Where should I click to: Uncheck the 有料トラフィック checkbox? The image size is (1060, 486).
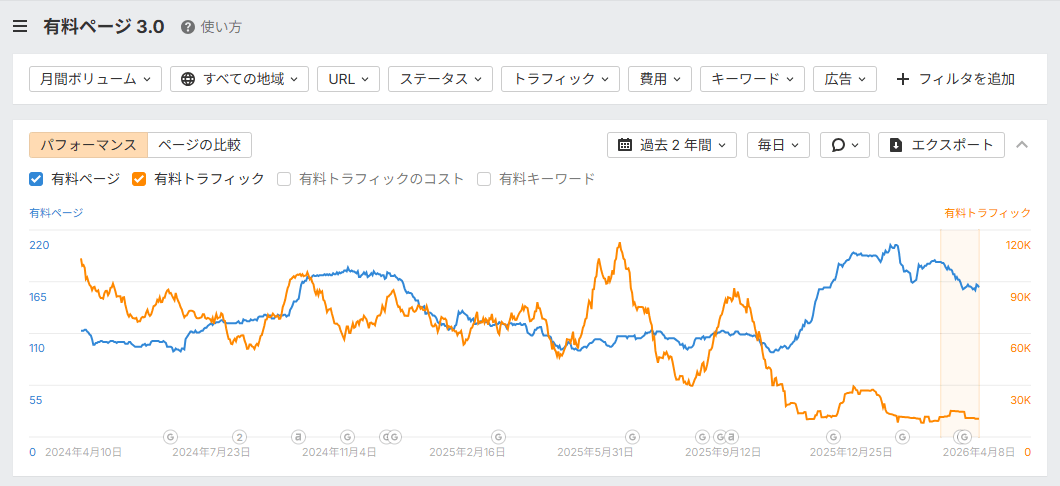pyautogui.click(x=139, y=179)
